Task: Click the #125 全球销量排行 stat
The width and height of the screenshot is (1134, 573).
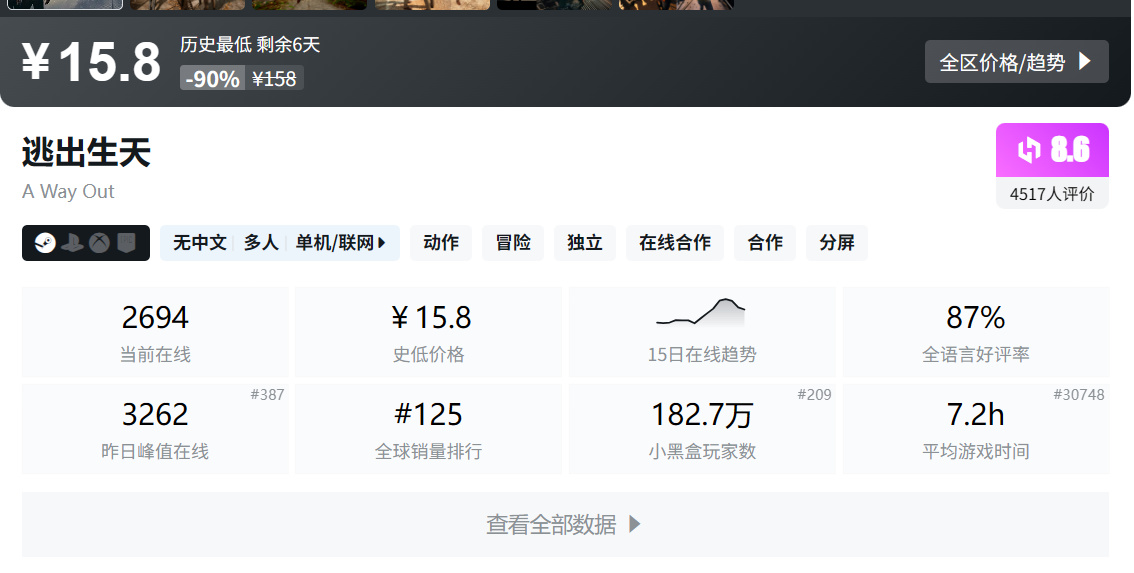Action: point(429,429)
